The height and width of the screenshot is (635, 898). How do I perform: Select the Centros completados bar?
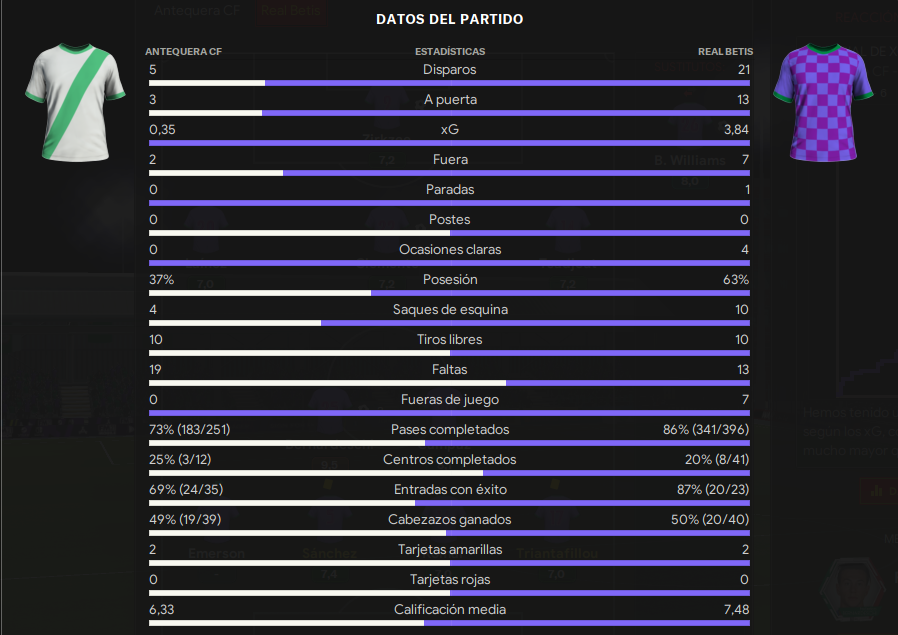click(449, 473)
